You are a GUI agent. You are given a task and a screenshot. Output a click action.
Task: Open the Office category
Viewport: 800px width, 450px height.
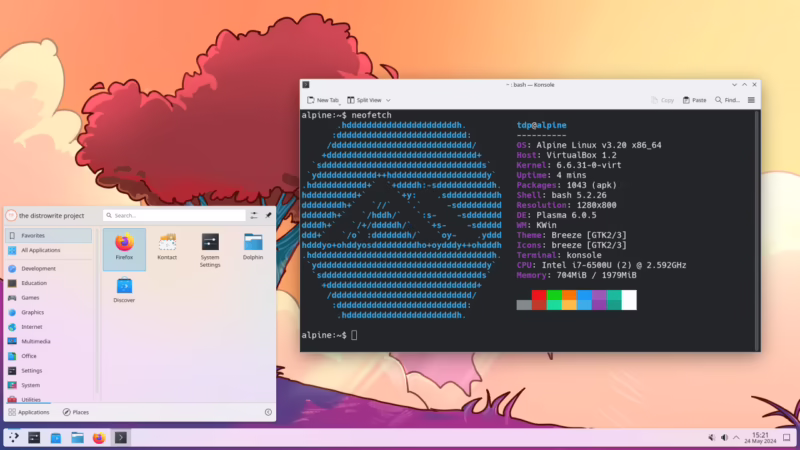(x=48, y=356)
